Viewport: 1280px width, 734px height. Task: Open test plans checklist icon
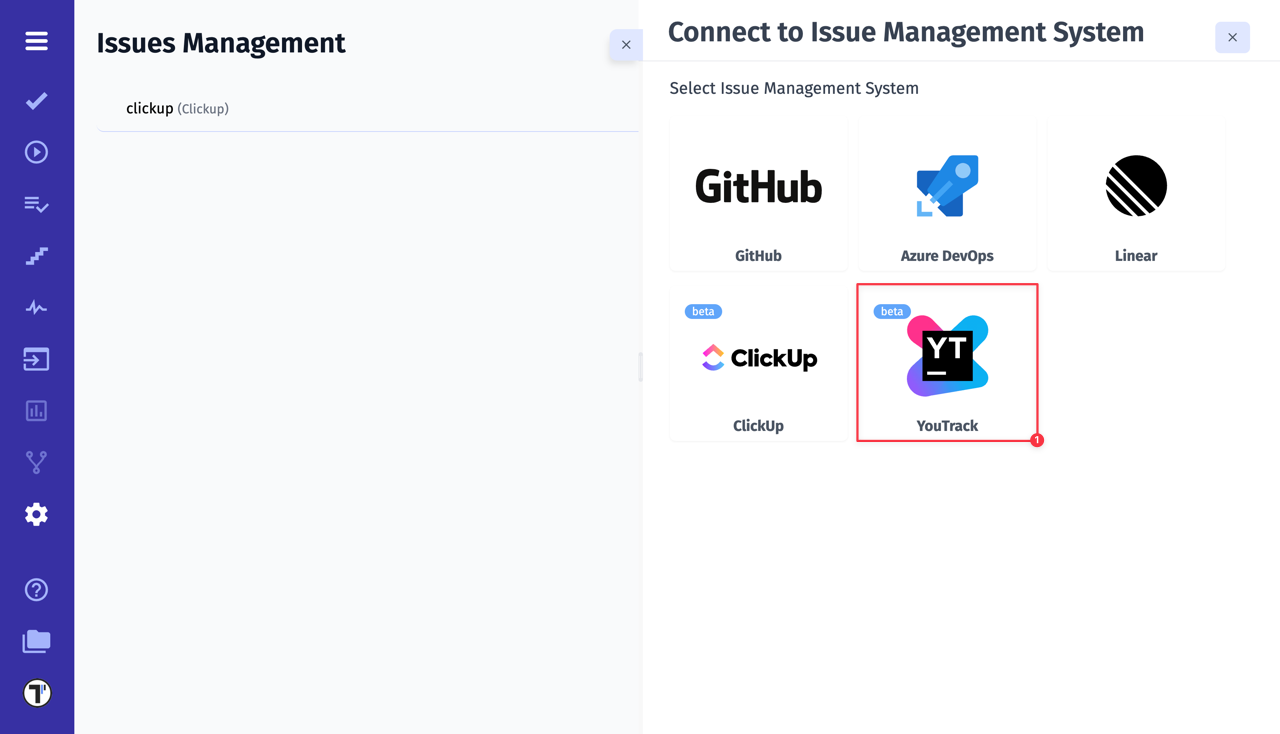(36, 204)
